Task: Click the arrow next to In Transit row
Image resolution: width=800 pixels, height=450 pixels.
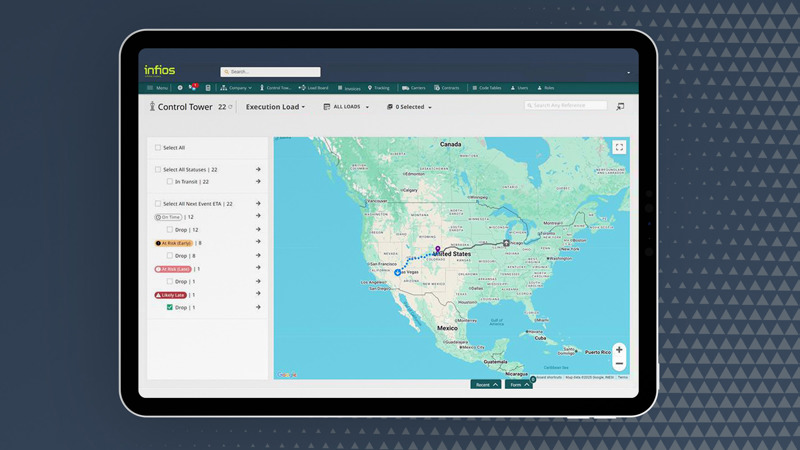Action: 258,182
